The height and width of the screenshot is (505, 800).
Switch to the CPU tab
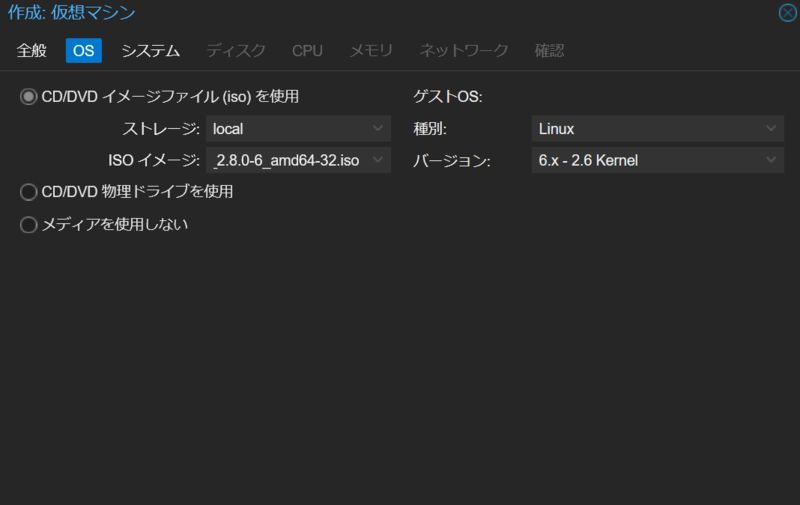click(307, 50)
